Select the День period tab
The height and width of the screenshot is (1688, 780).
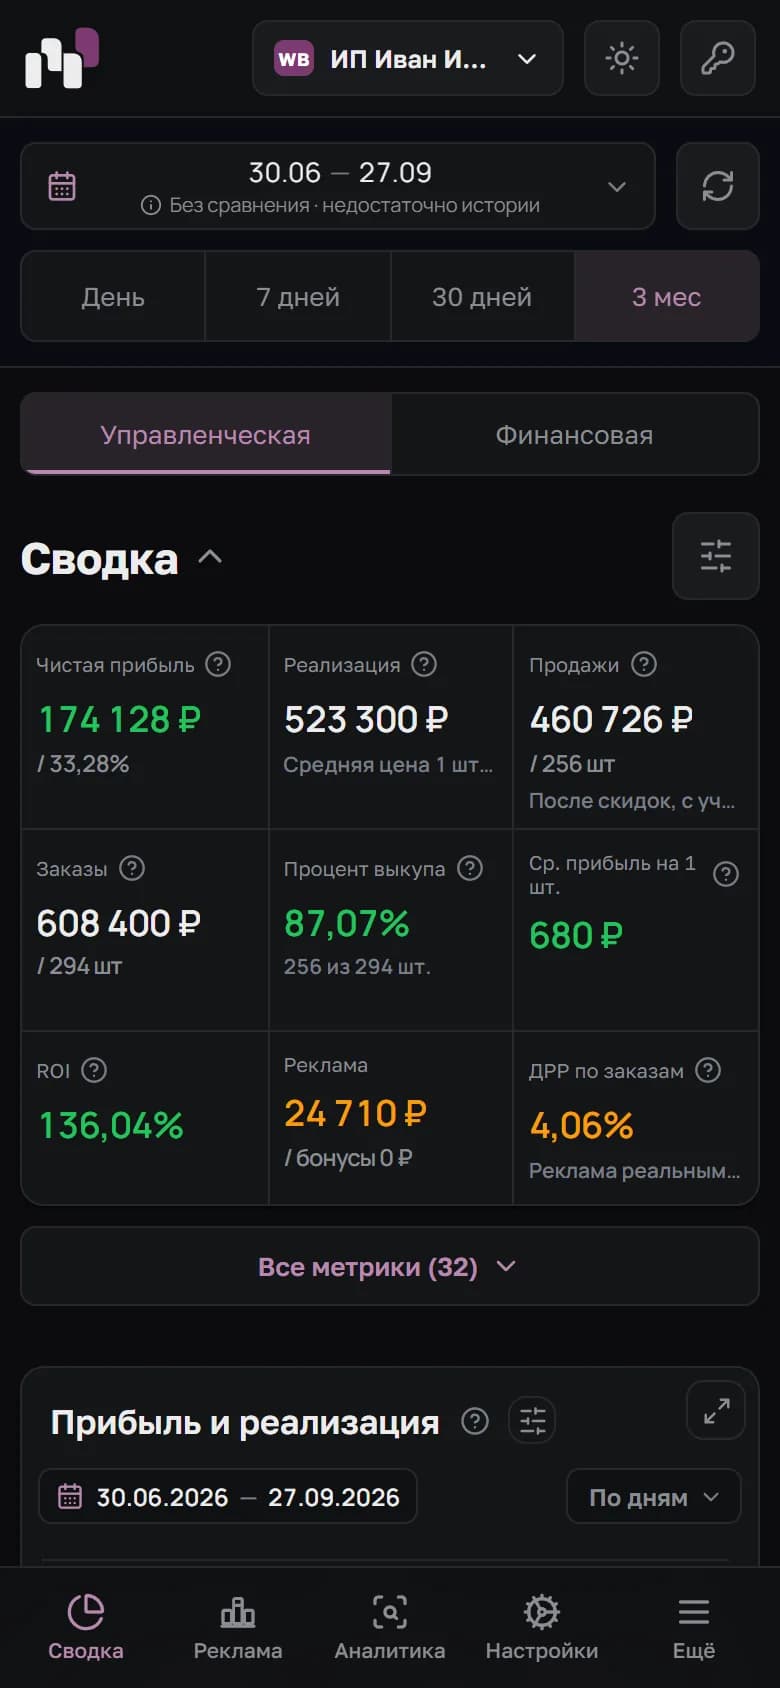tap(113, 297)
